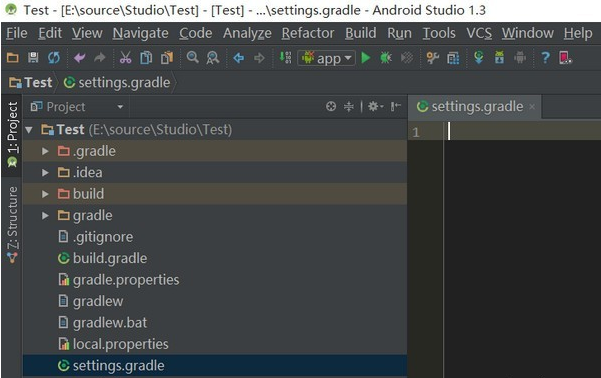Expand the build folder

[x=45, y=194]
